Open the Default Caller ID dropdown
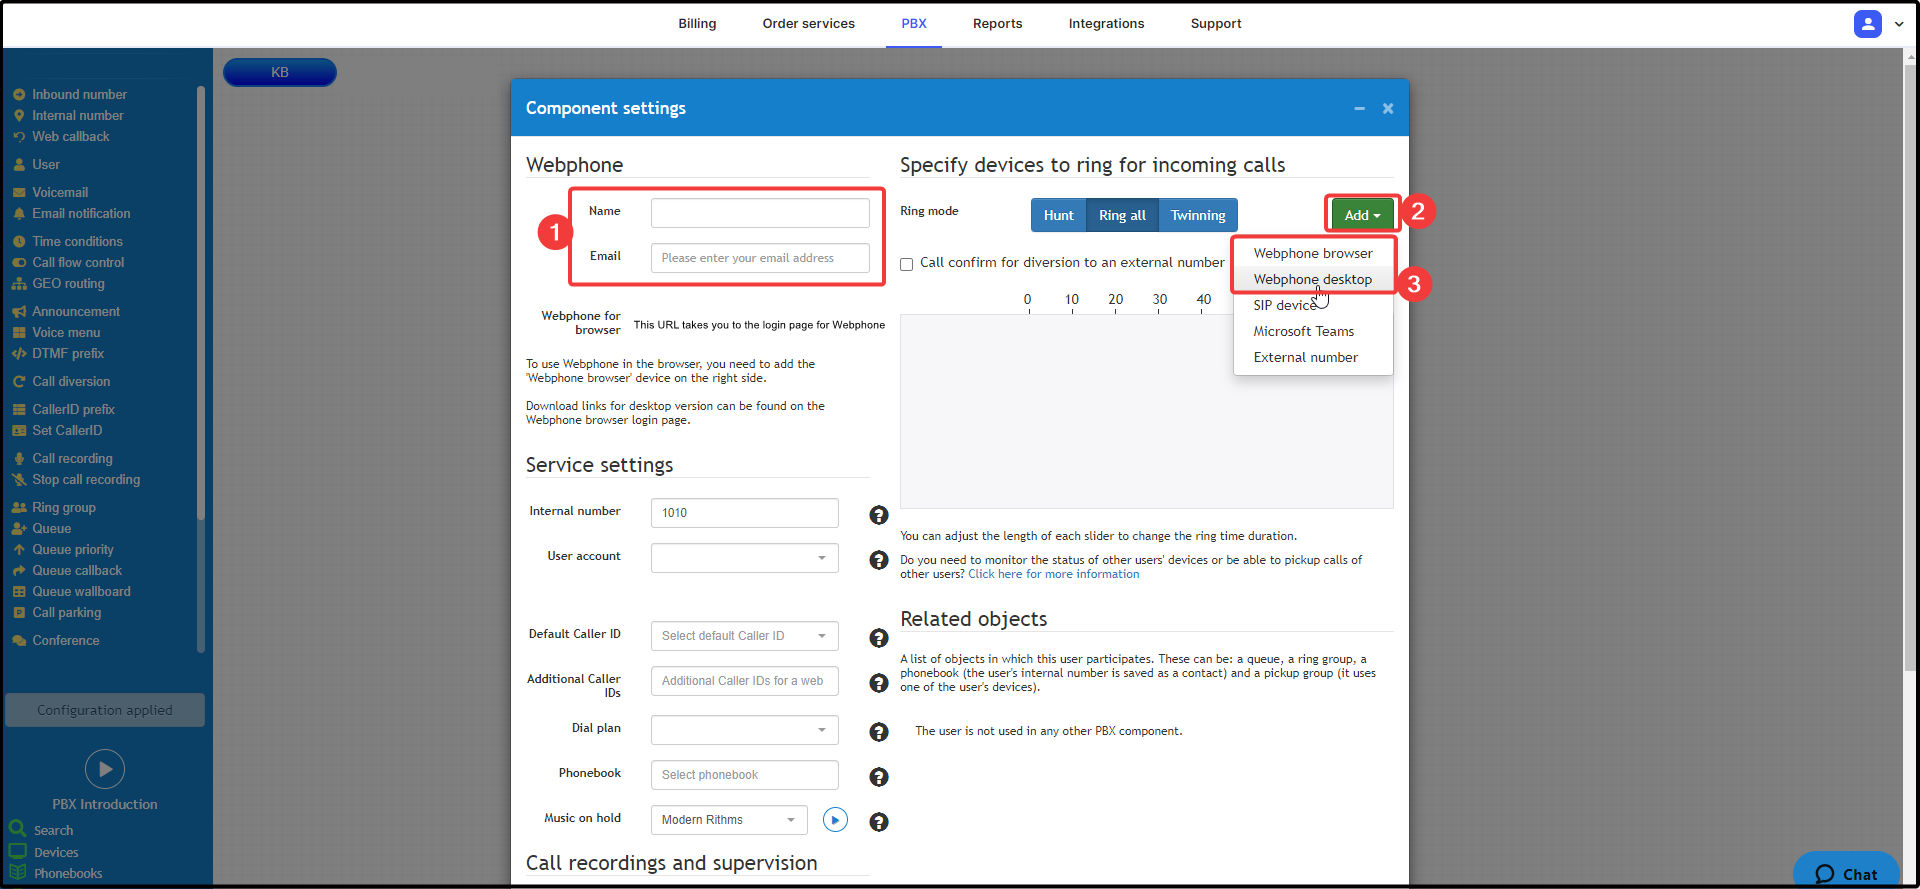The image size is (1920, 889). [x=744, y=636]
